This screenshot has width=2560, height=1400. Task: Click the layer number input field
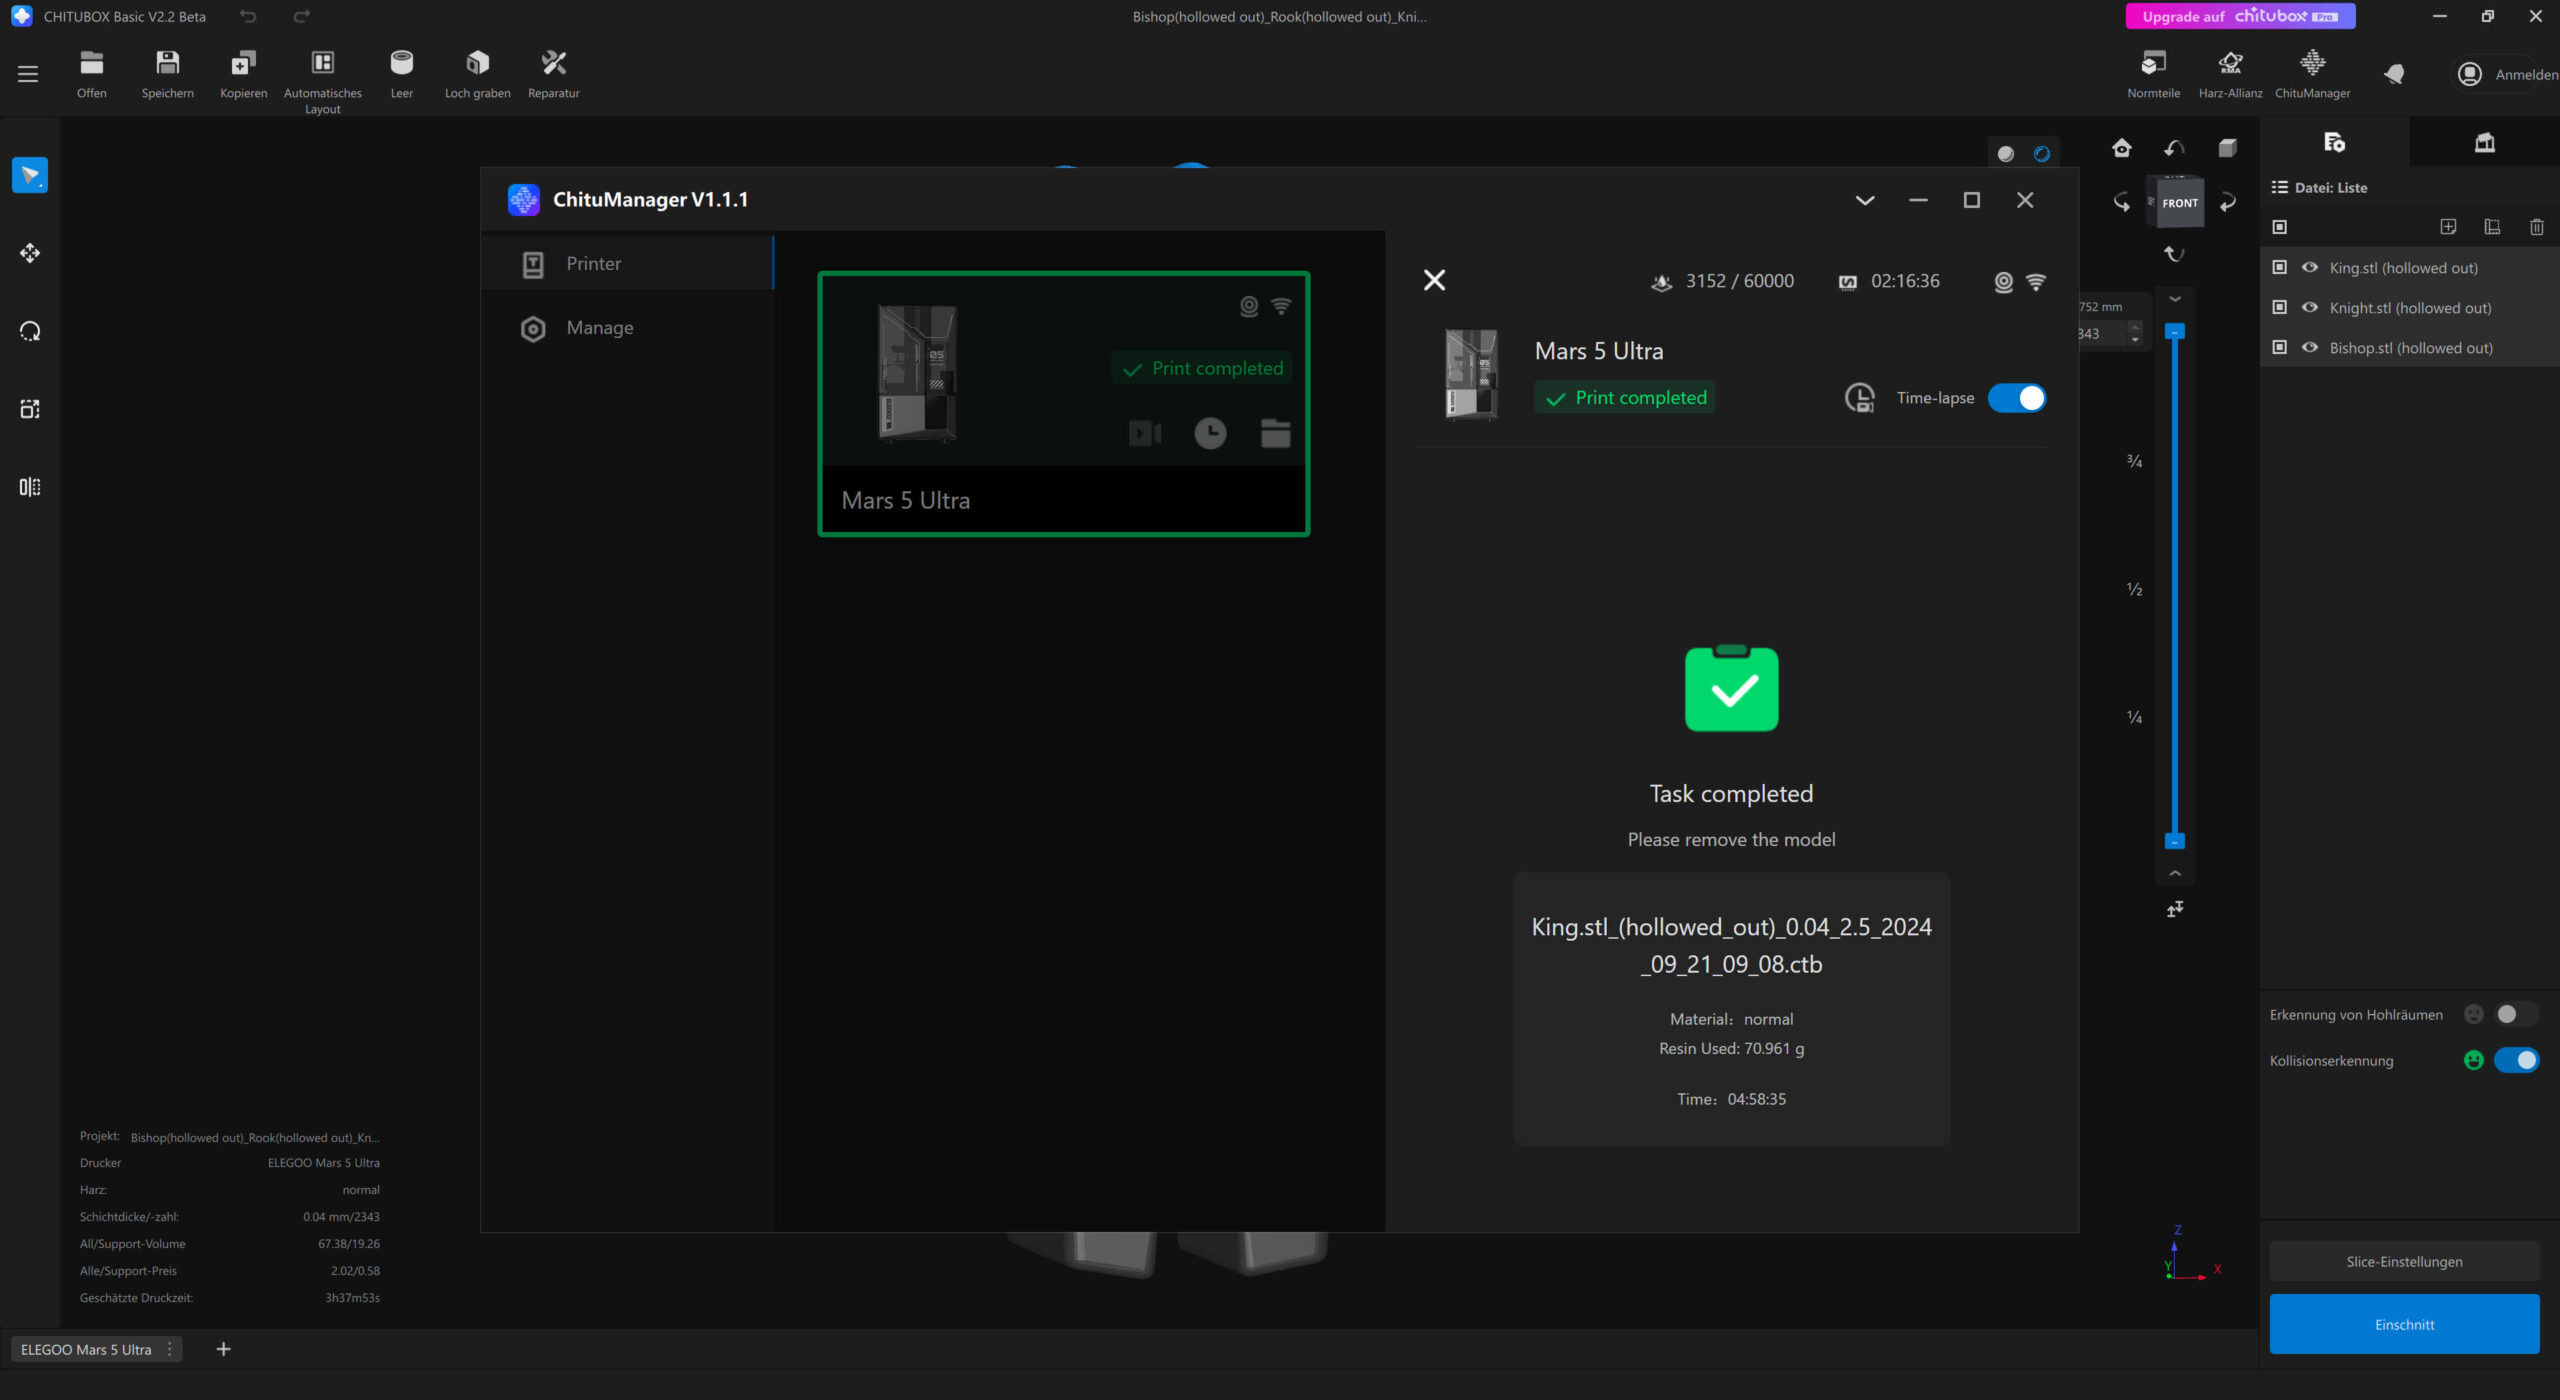pos(2100,334)
